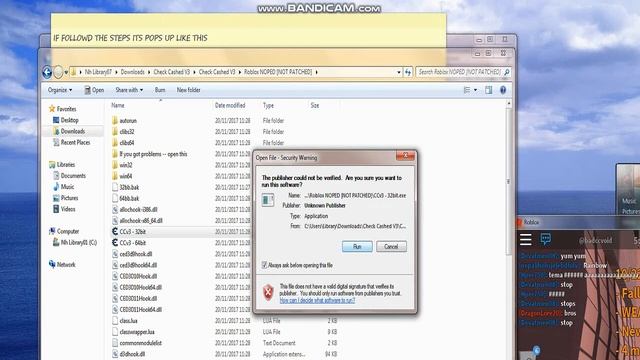Screen dimensions: 640x360
Task: Go back with Explorer back arrow
Action: click(47, 72)
